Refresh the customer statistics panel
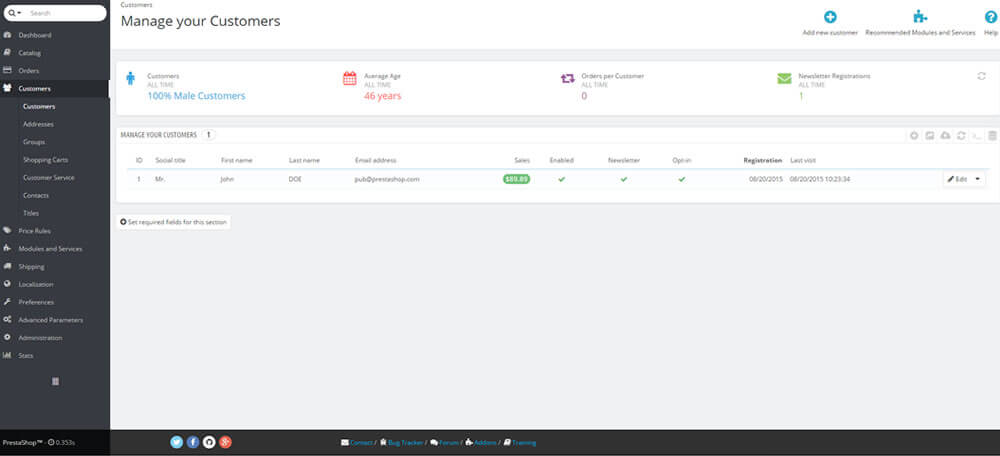Viewport: 1000px width, 456px height. pyautogui.click(x=981, y=76)
